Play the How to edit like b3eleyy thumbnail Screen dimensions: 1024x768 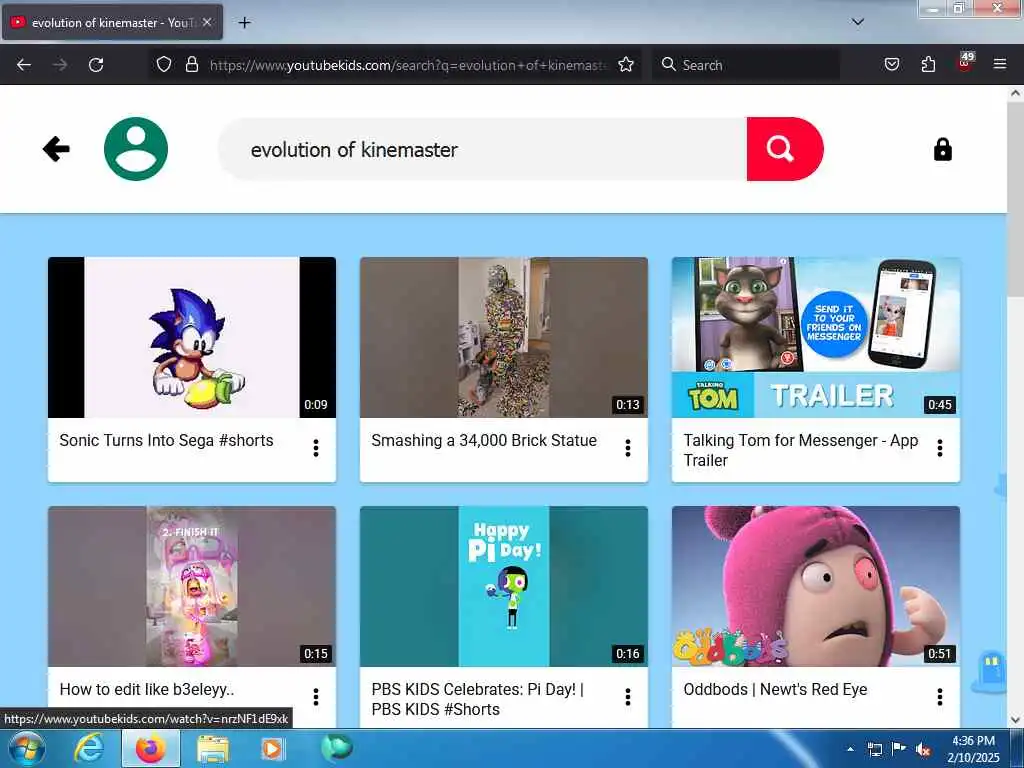click(x=192, y=586)
